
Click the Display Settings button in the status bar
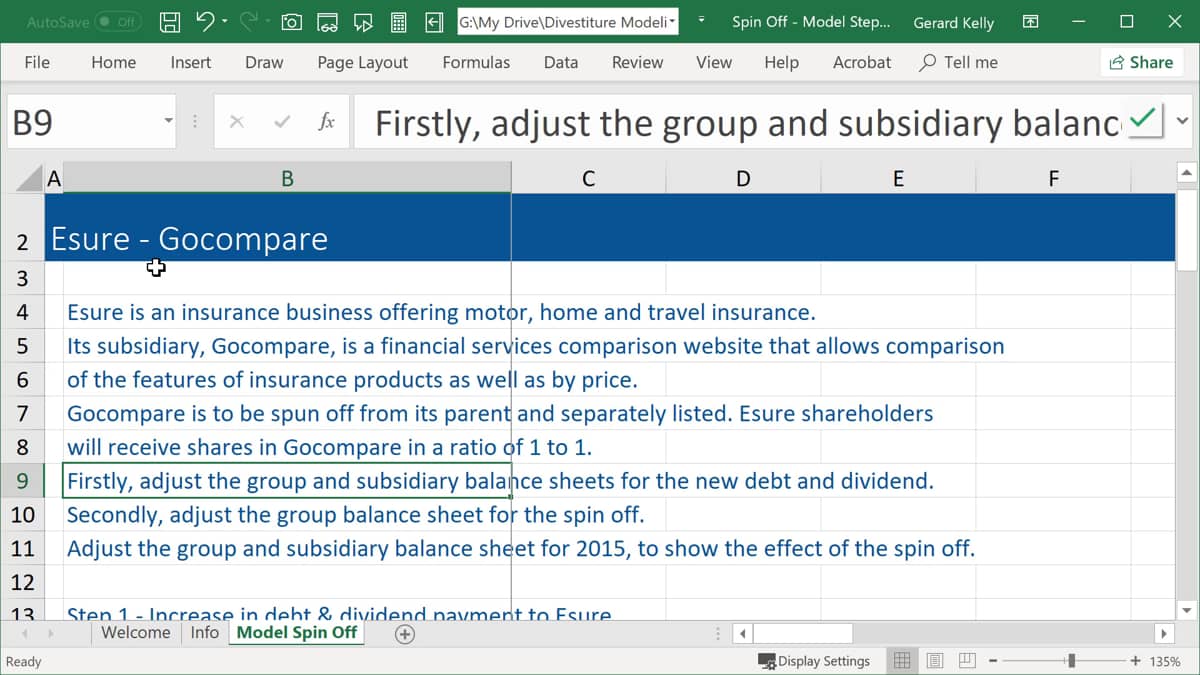[814, 660]
